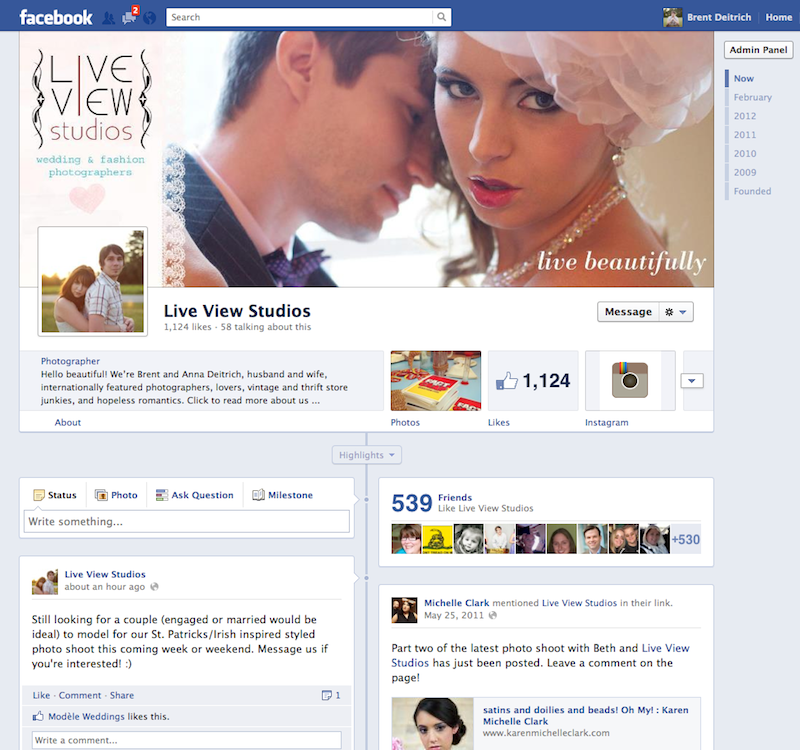Click the Live View Studios post avatar

(45, 582)
